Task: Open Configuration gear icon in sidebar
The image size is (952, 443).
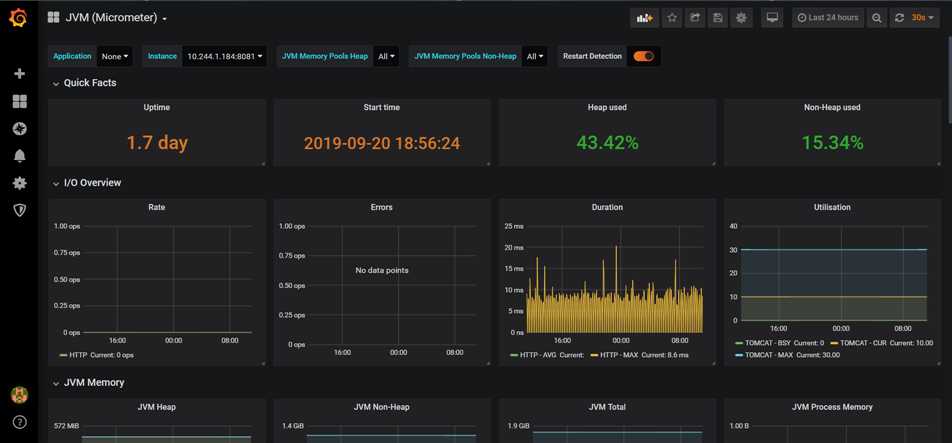Action: 19,183
